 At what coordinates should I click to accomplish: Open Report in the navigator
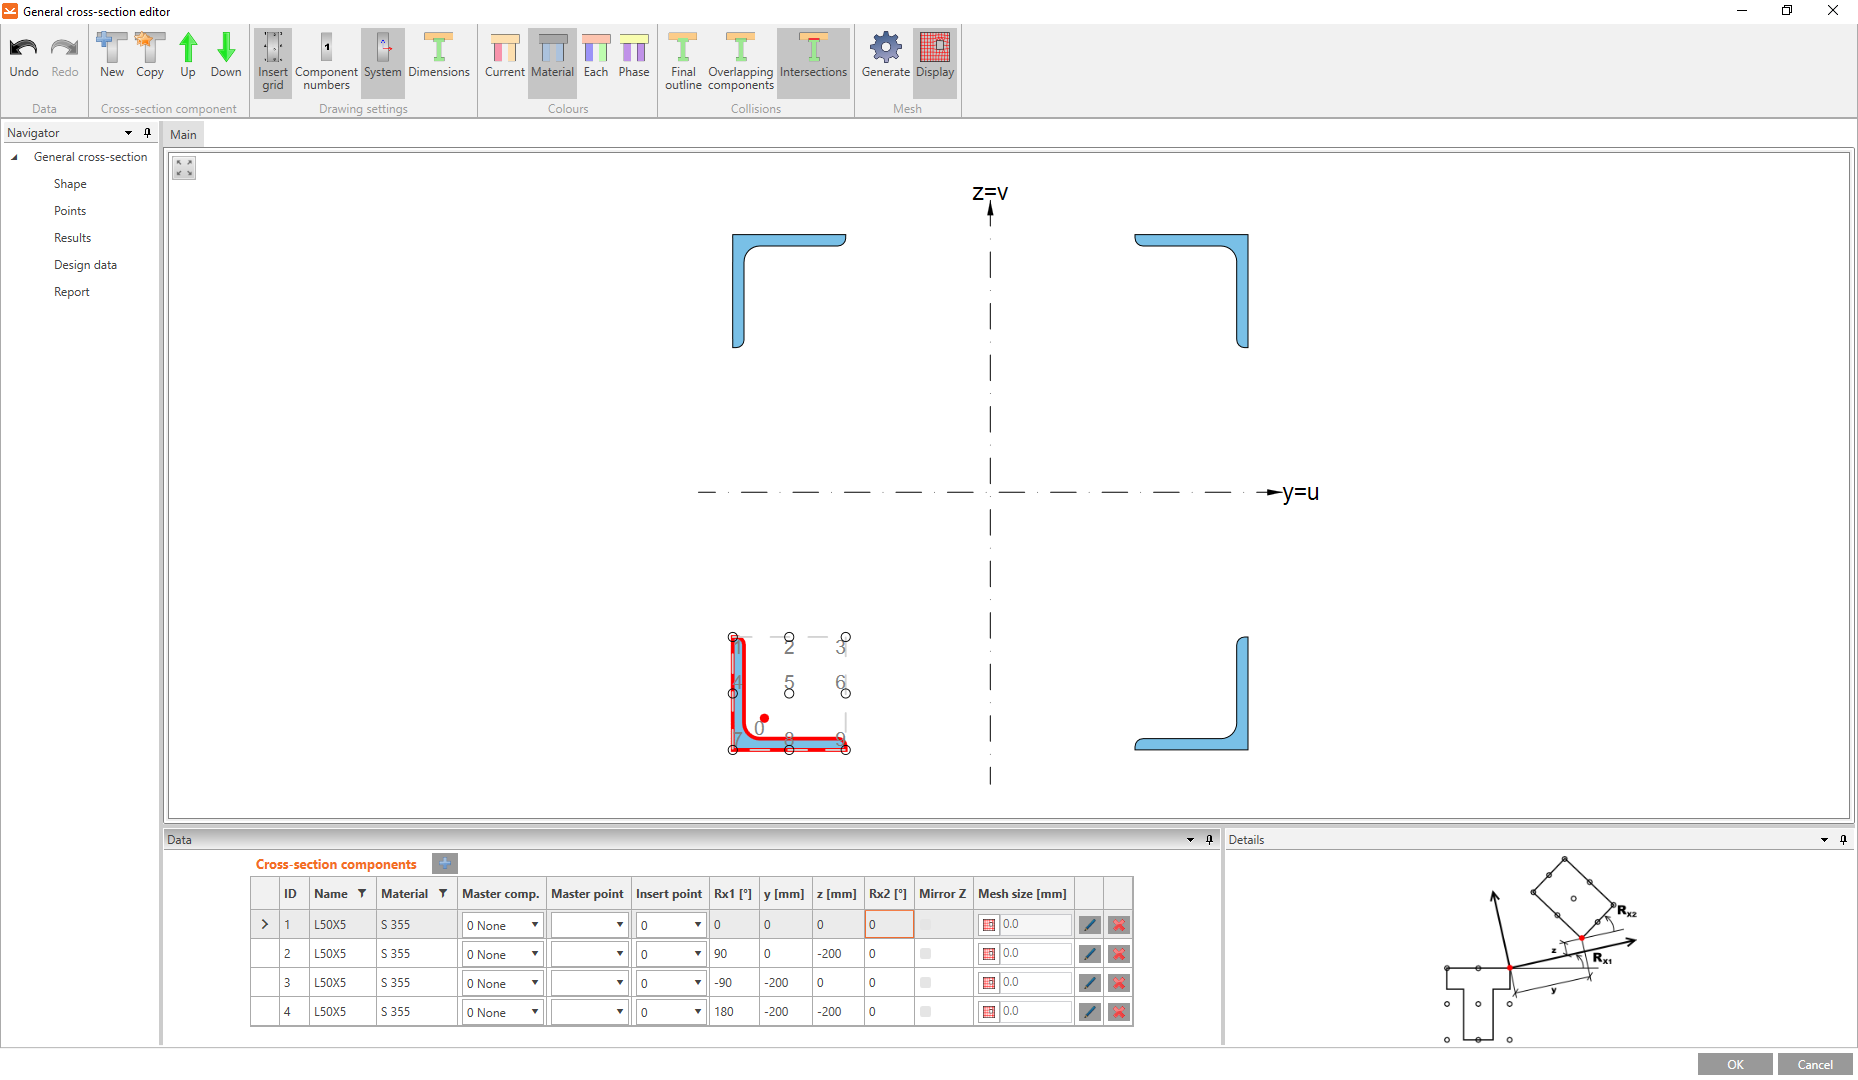click(72, 292)
